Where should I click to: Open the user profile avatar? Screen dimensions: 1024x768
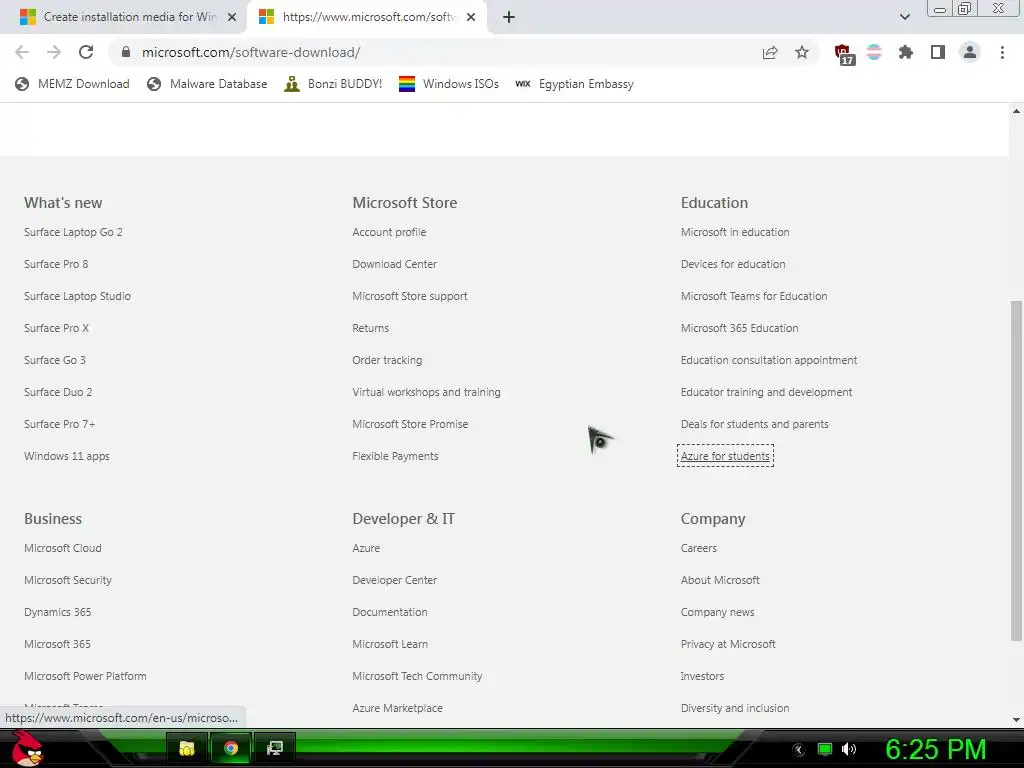(x=970, y=52)
